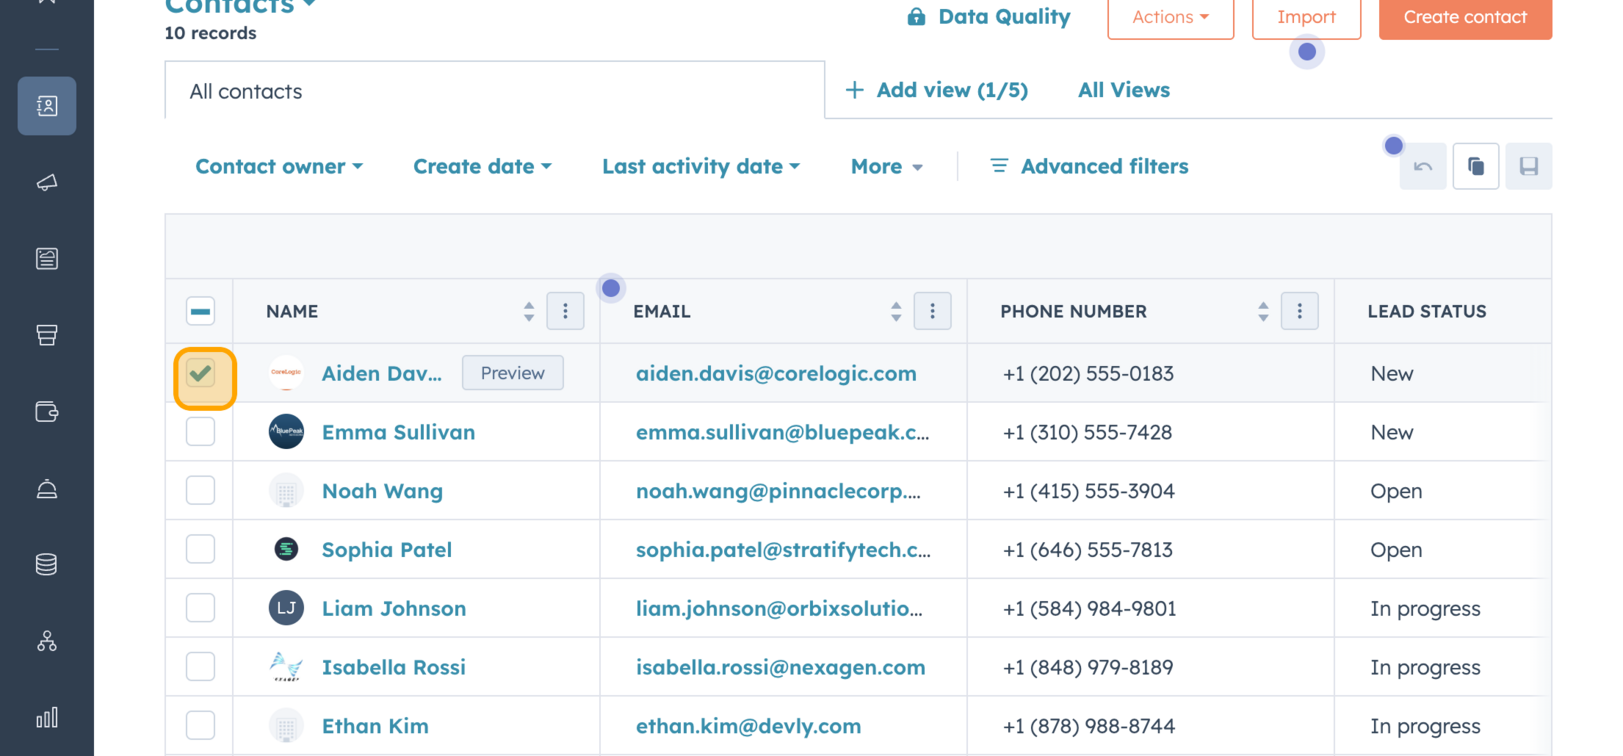Click the Create contact button

1464,17
